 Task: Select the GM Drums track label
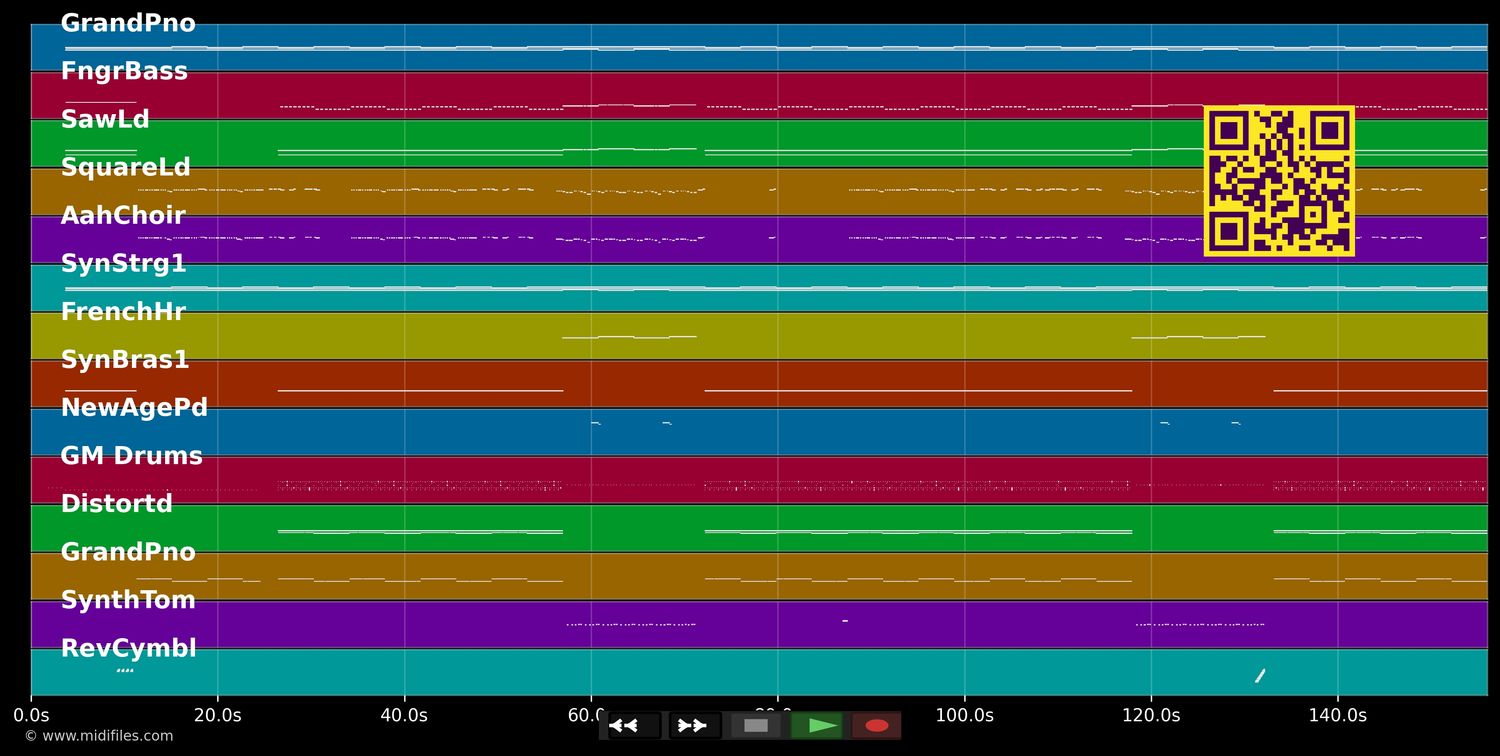131,456
